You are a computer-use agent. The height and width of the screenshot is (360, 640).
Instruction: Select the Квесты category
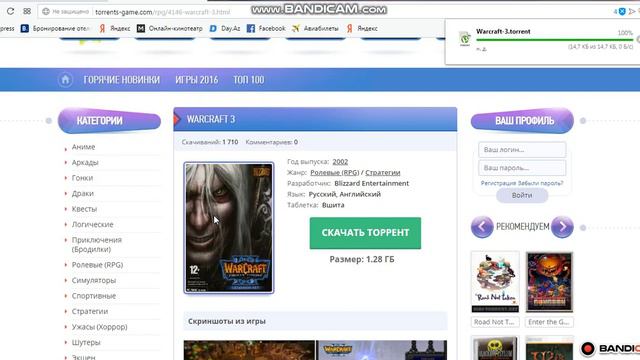coord(84,209)
